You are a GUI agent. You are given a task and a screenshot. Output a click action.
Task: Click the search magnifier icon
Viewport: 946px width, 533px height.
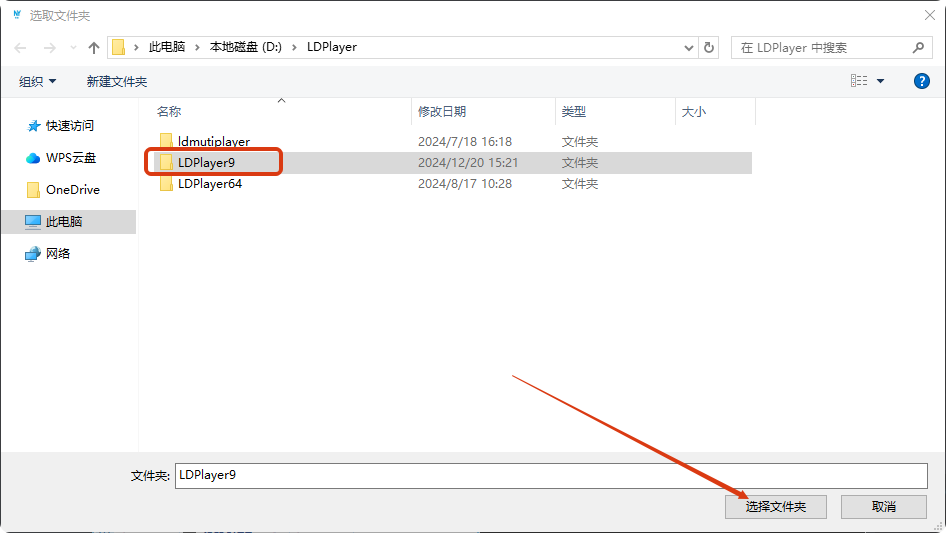(919, 47)
